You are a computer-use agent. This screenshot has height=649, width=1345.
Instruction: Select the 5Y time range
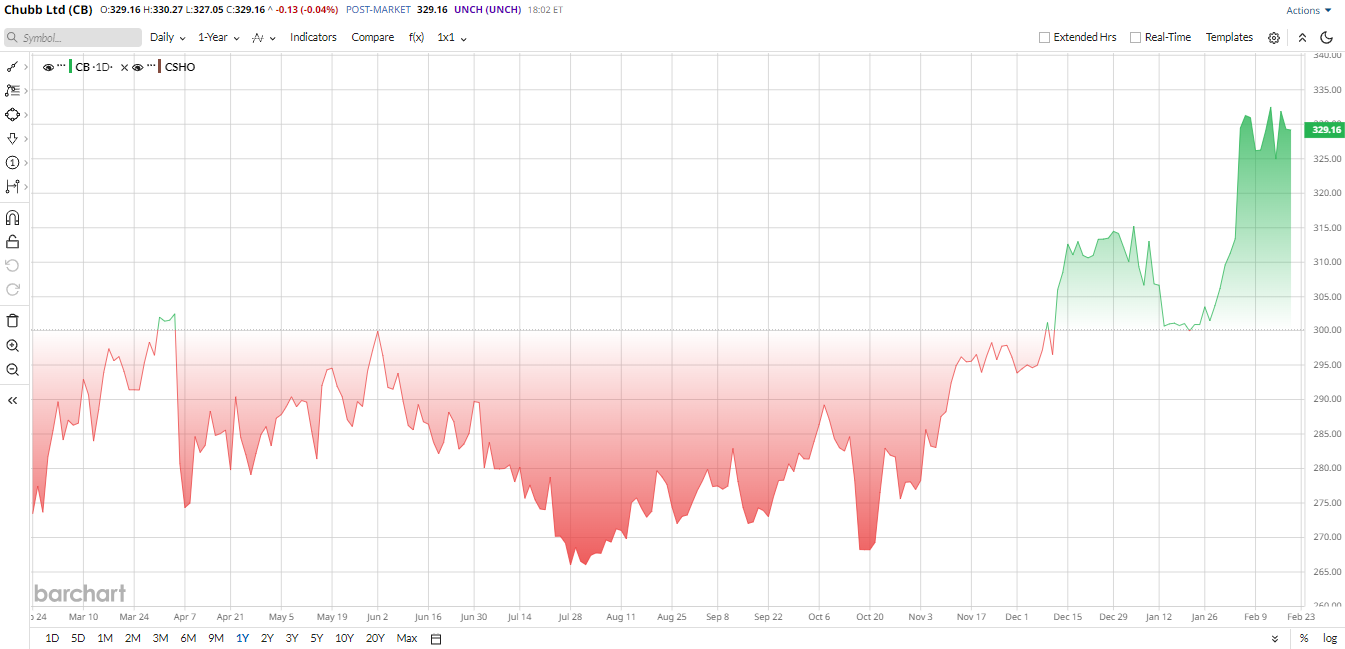click(316, 638)
